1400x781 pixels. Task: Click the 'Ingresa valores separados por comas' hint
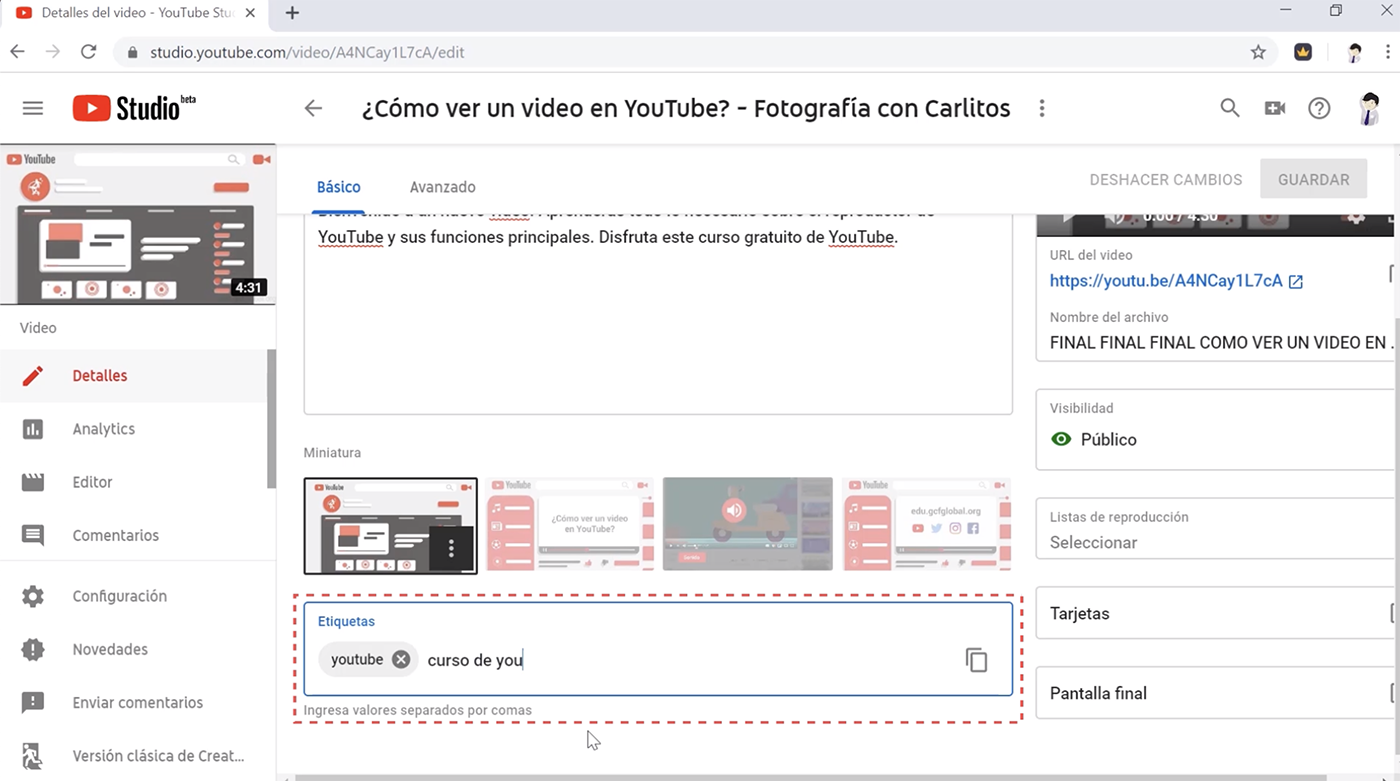[x=418, y=711]
